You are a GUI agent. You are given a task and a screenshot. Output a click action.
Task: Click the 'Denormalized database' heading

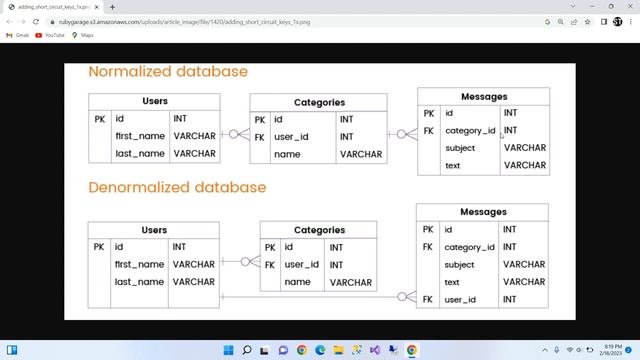click(x=177, y=187)
